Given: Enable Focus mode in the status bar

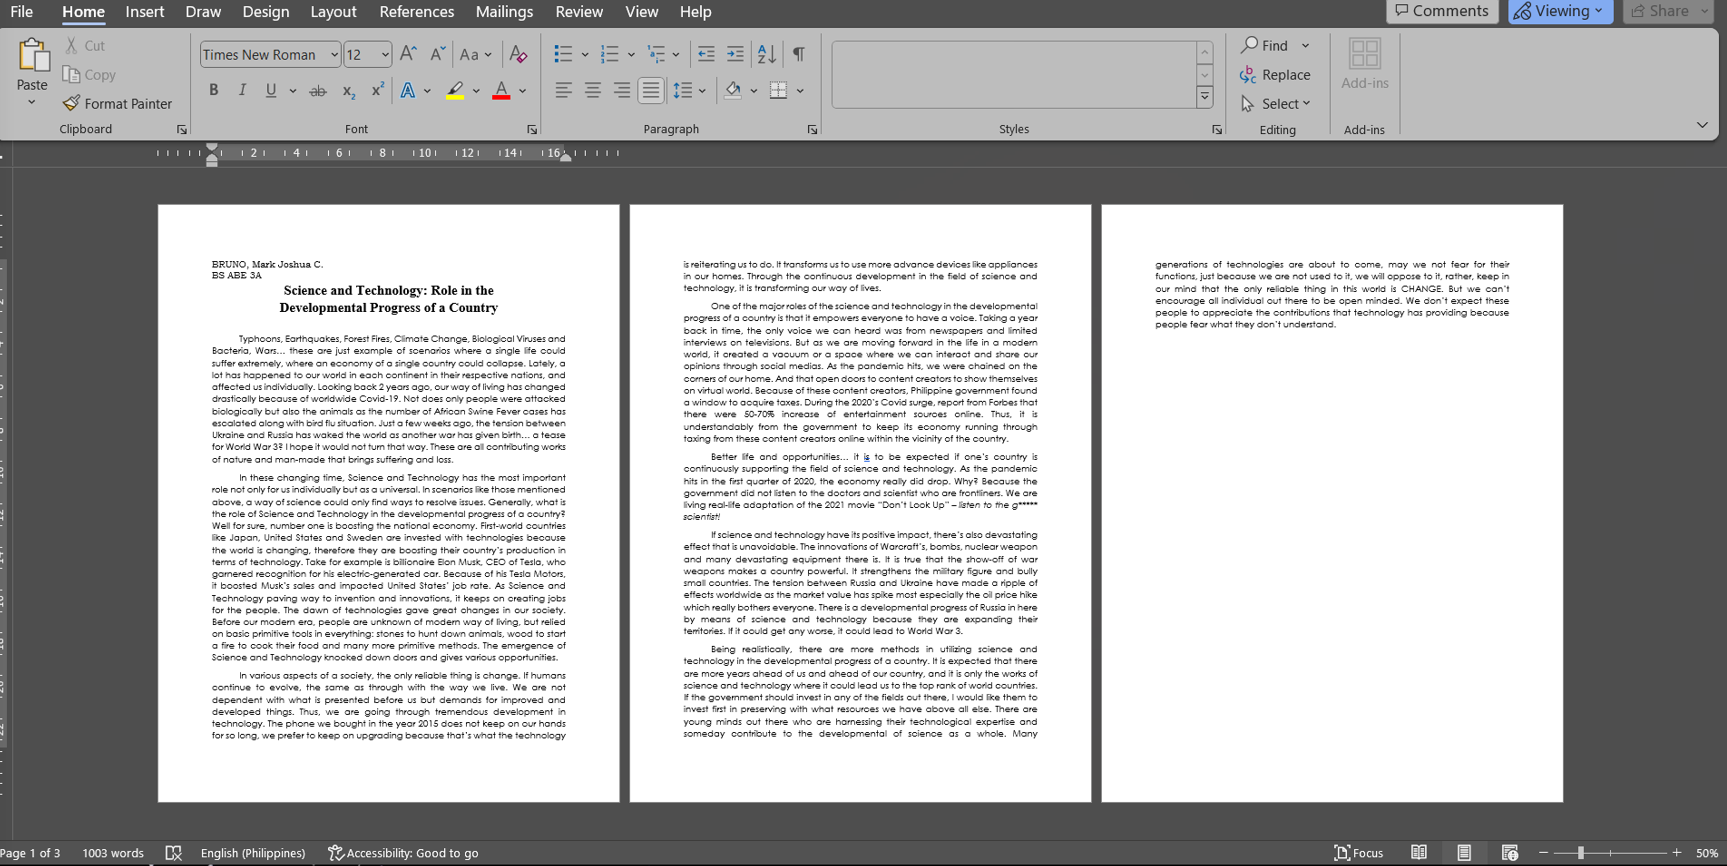Looking at the screenshot, I should [x=1359, y=853].
